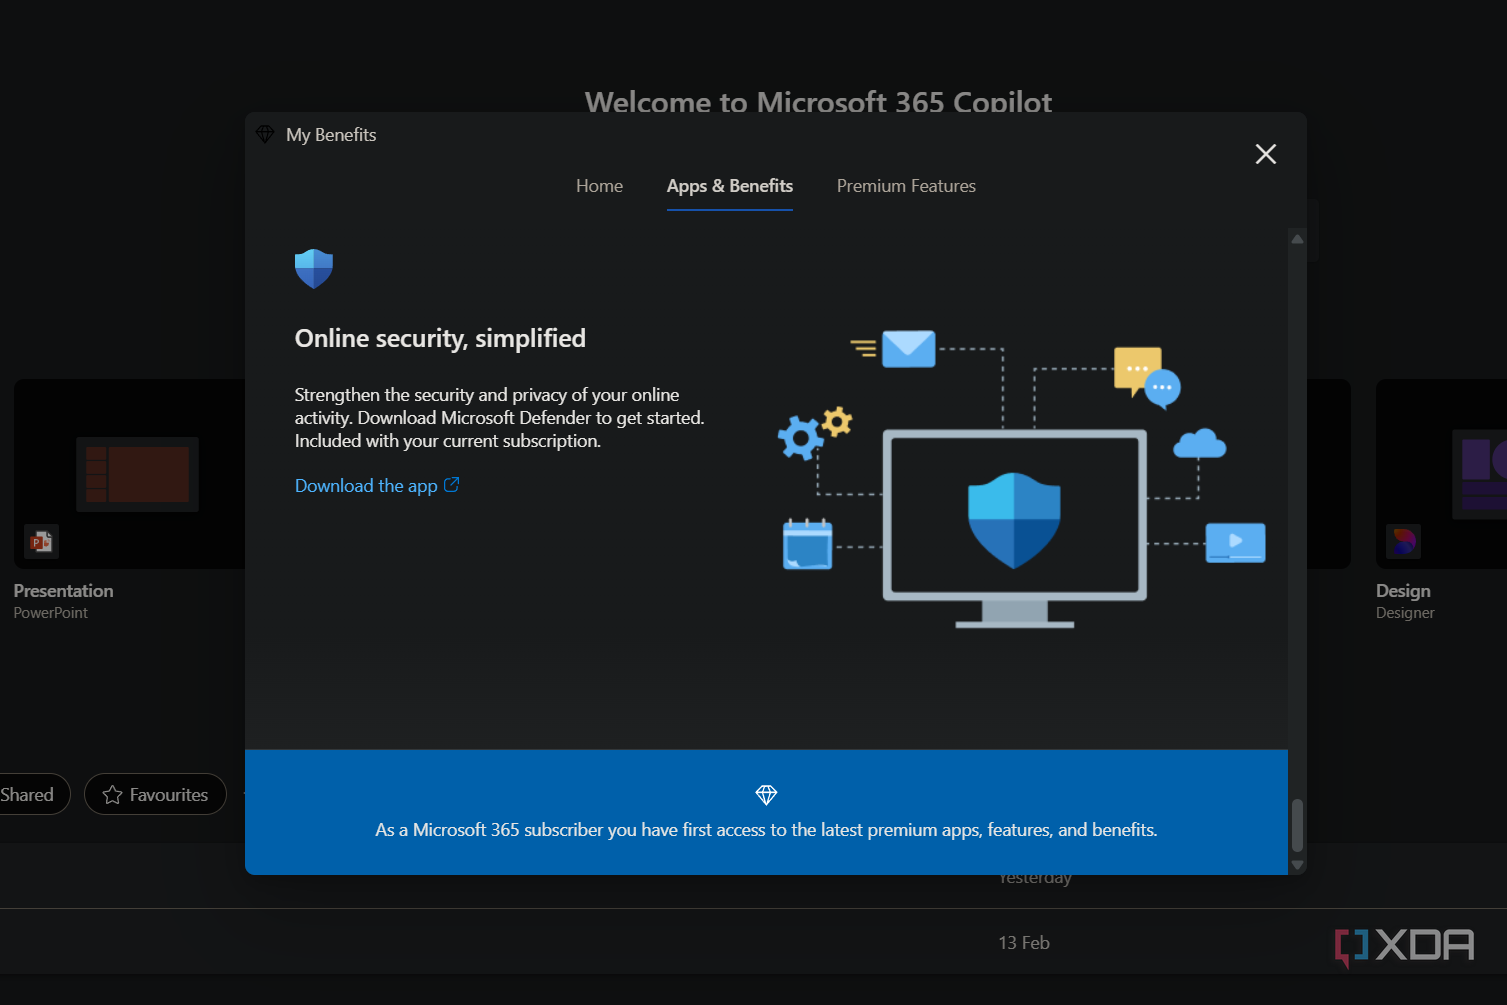
Task: Click the scroll up arrow in dialog
Action: pos(1297,239)
